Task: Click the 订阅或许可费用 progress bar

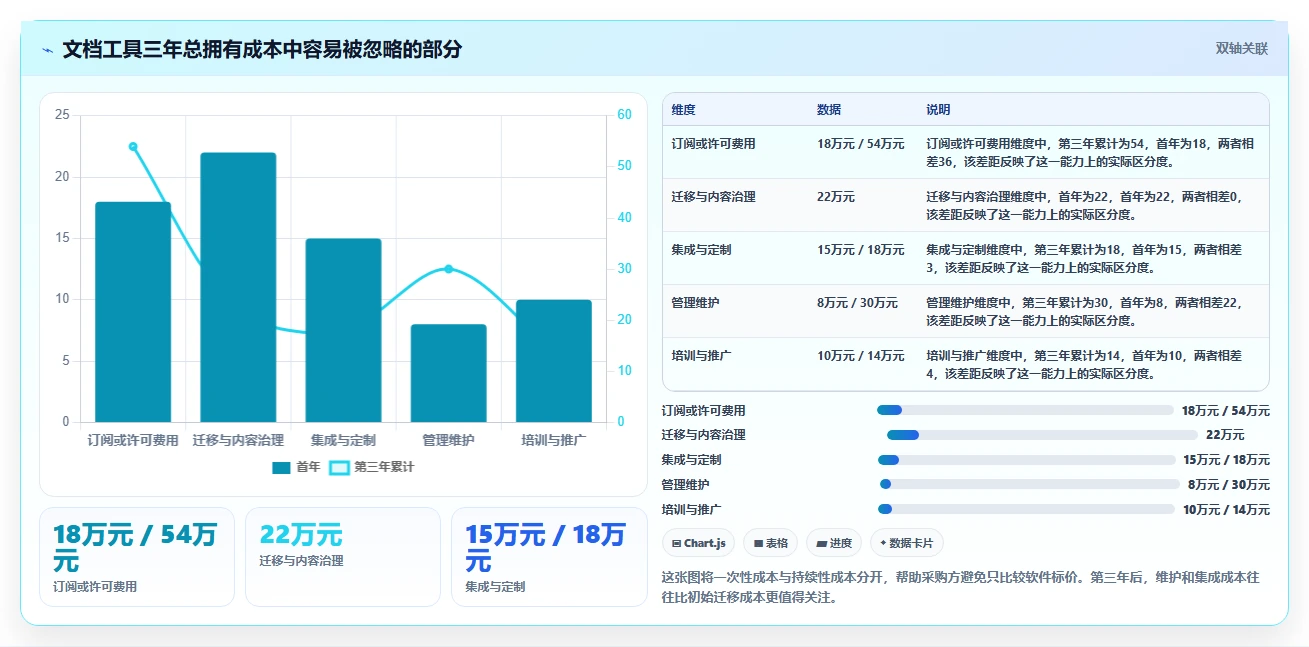Action: (1025, 410)
